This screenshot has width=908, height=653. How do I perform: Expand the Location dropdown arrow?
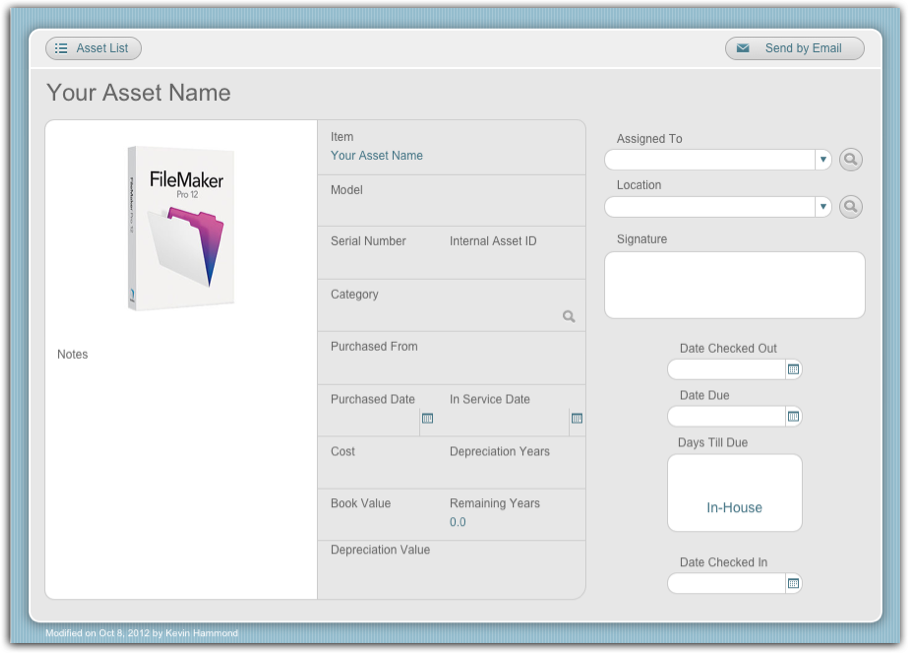822,206
